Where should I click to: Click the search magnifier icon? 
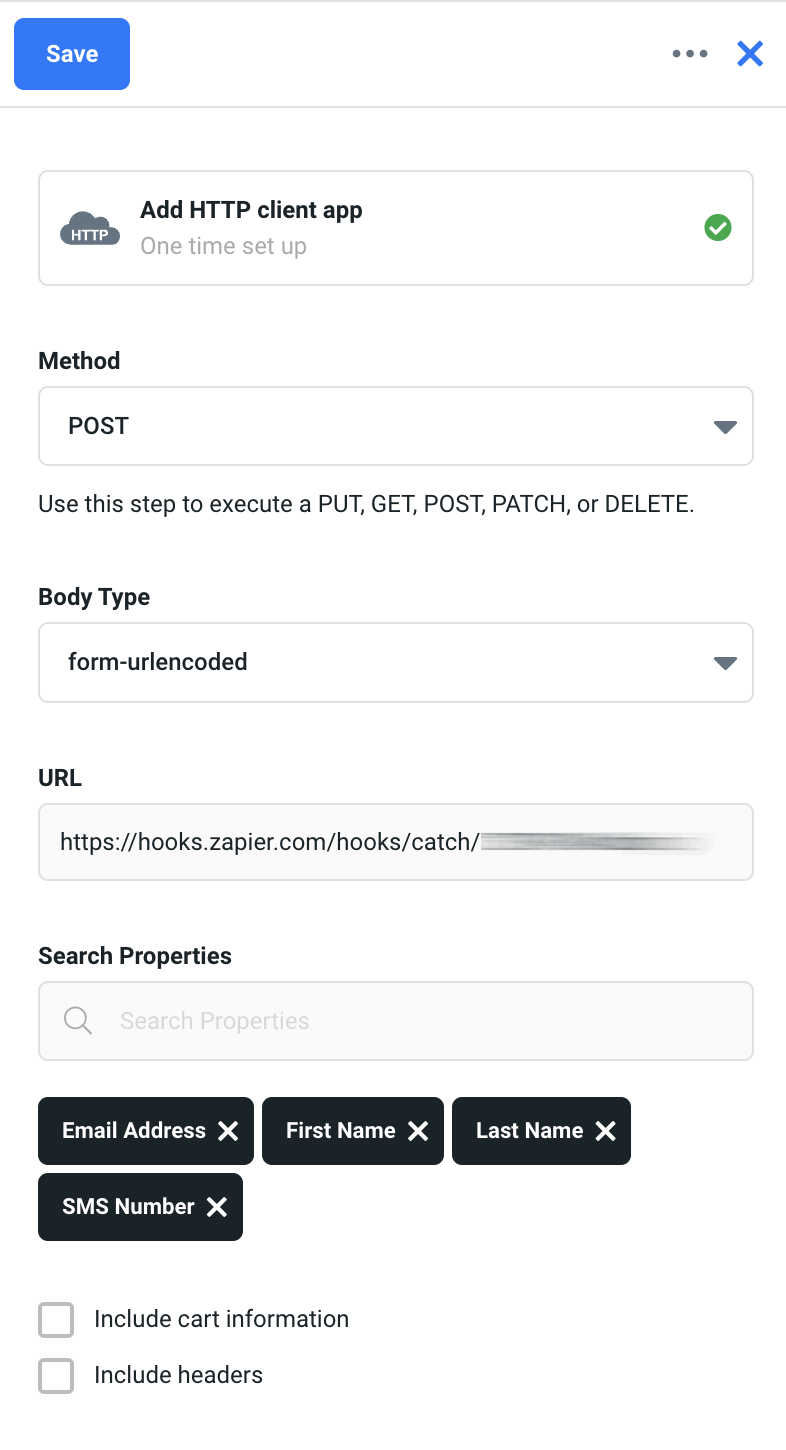78,1021
